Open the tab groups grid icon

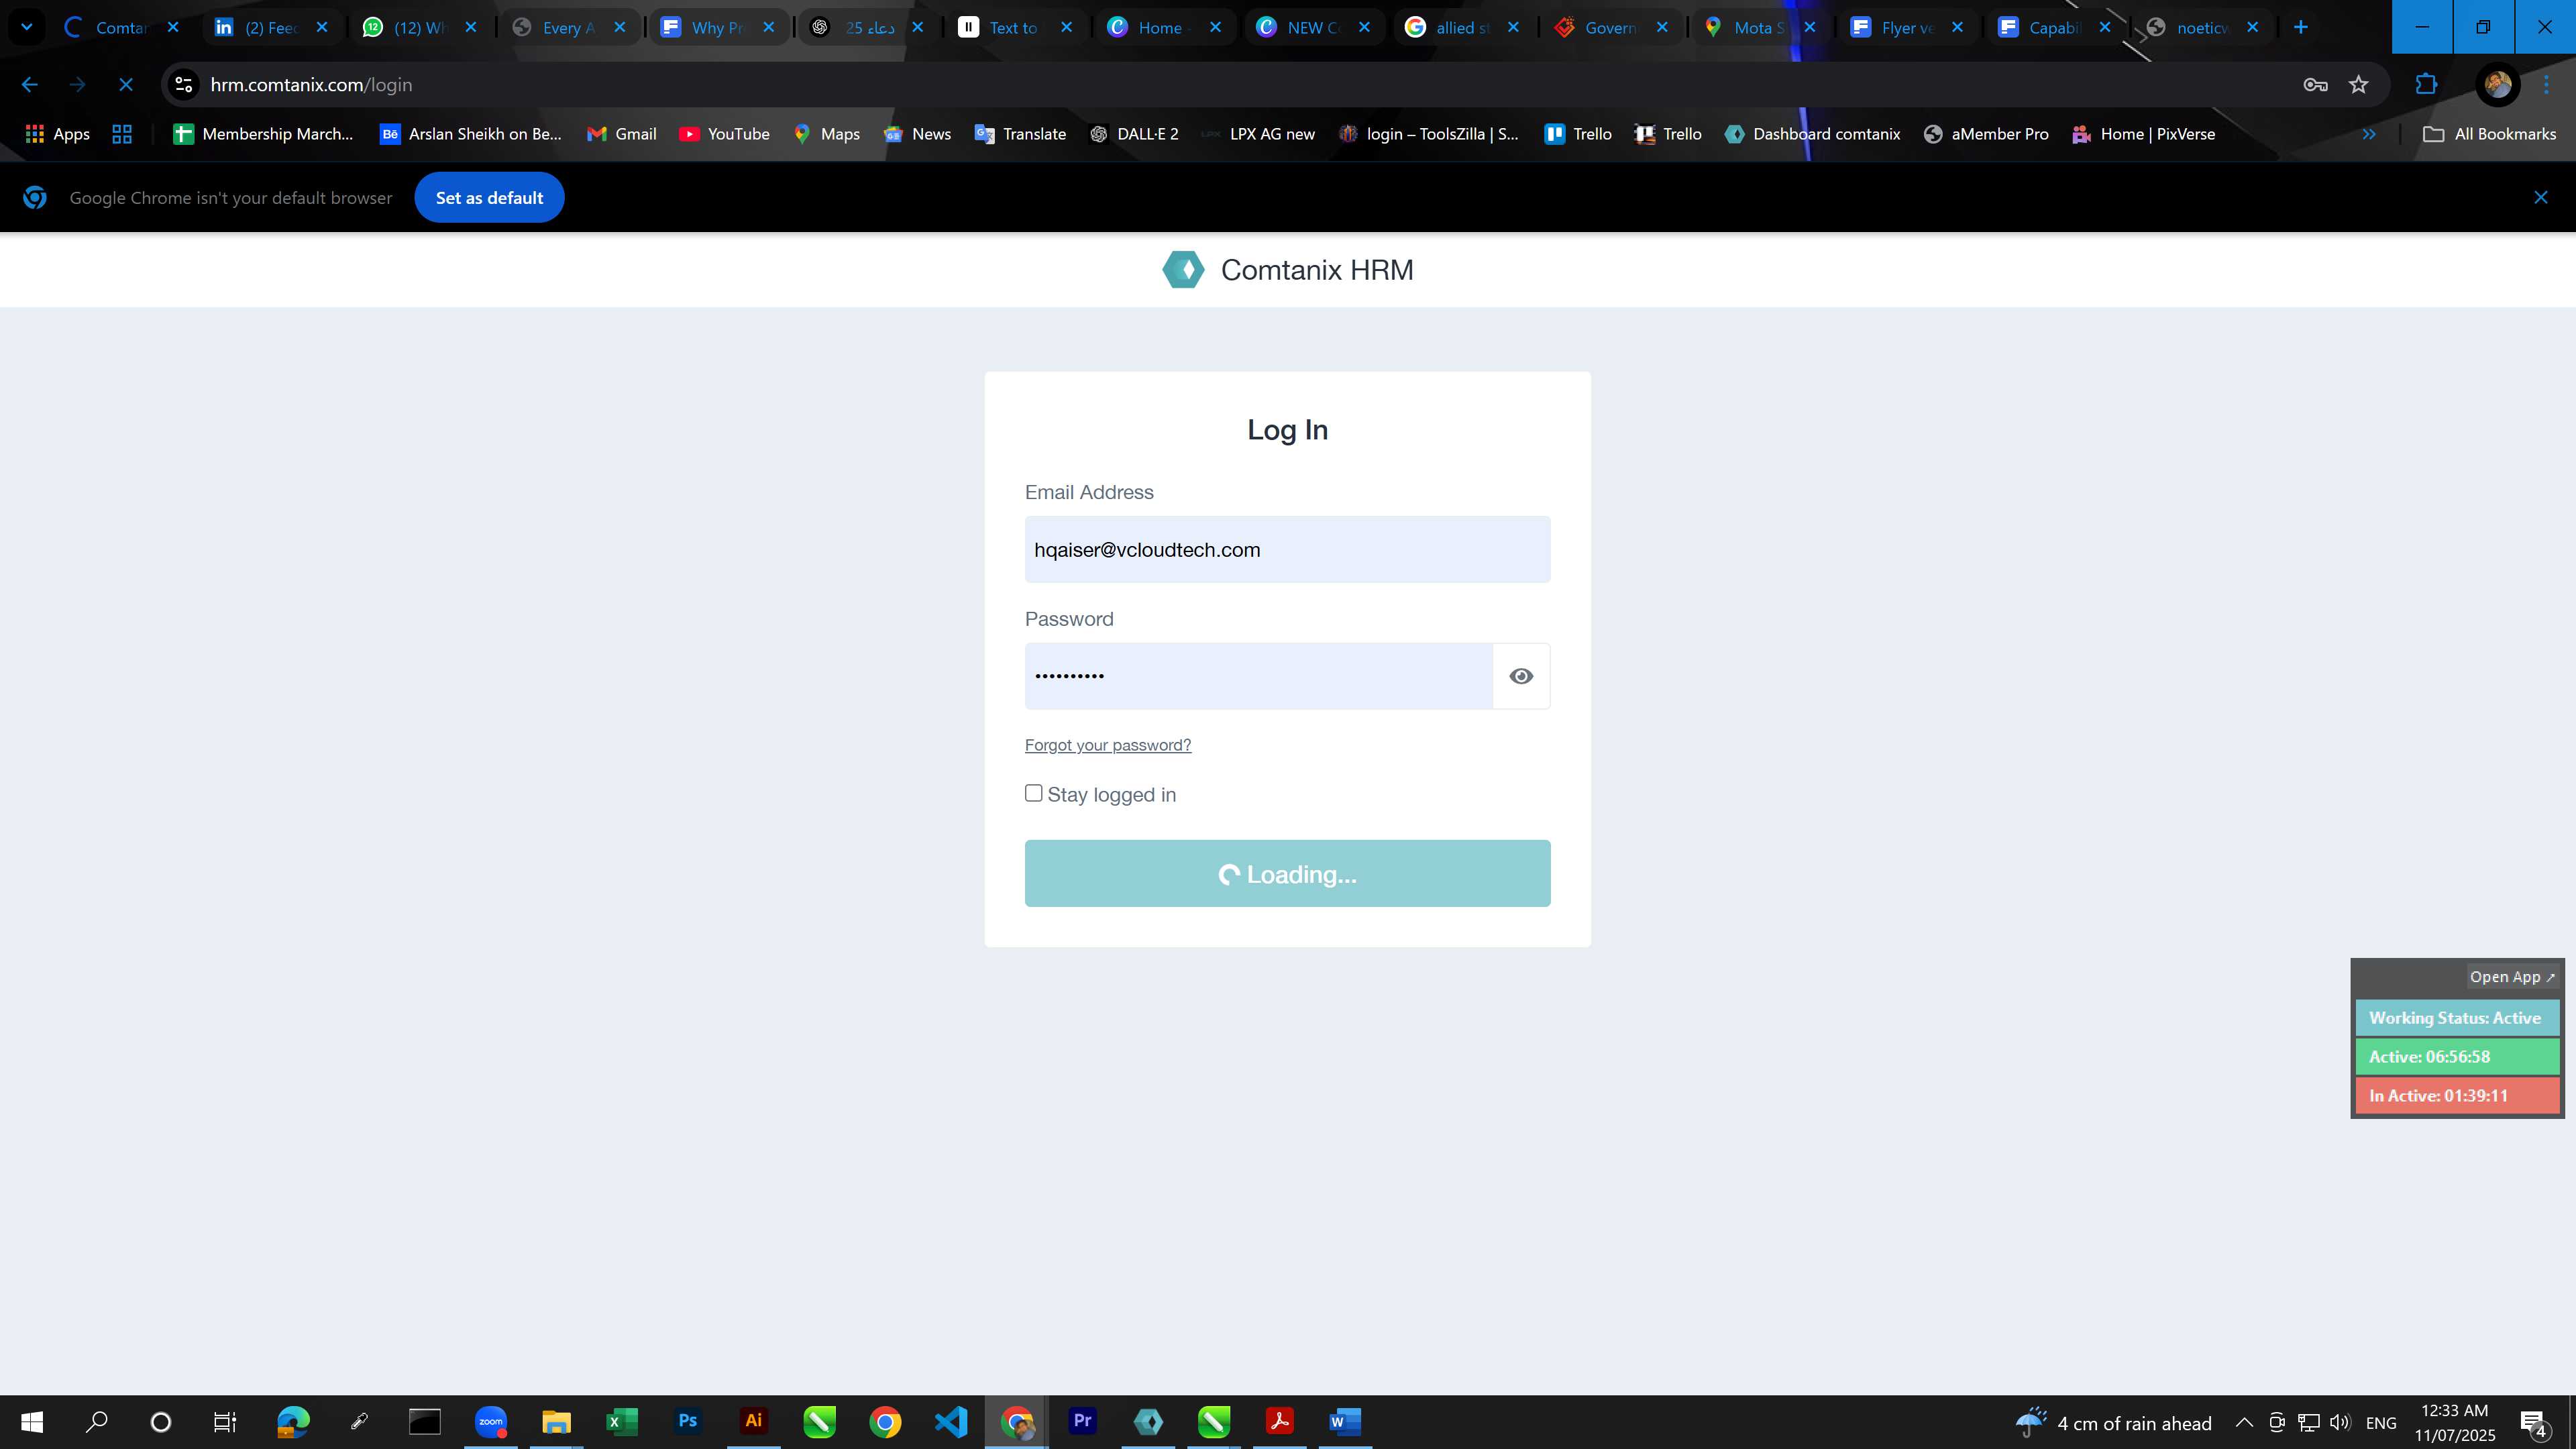pos(122,134)
